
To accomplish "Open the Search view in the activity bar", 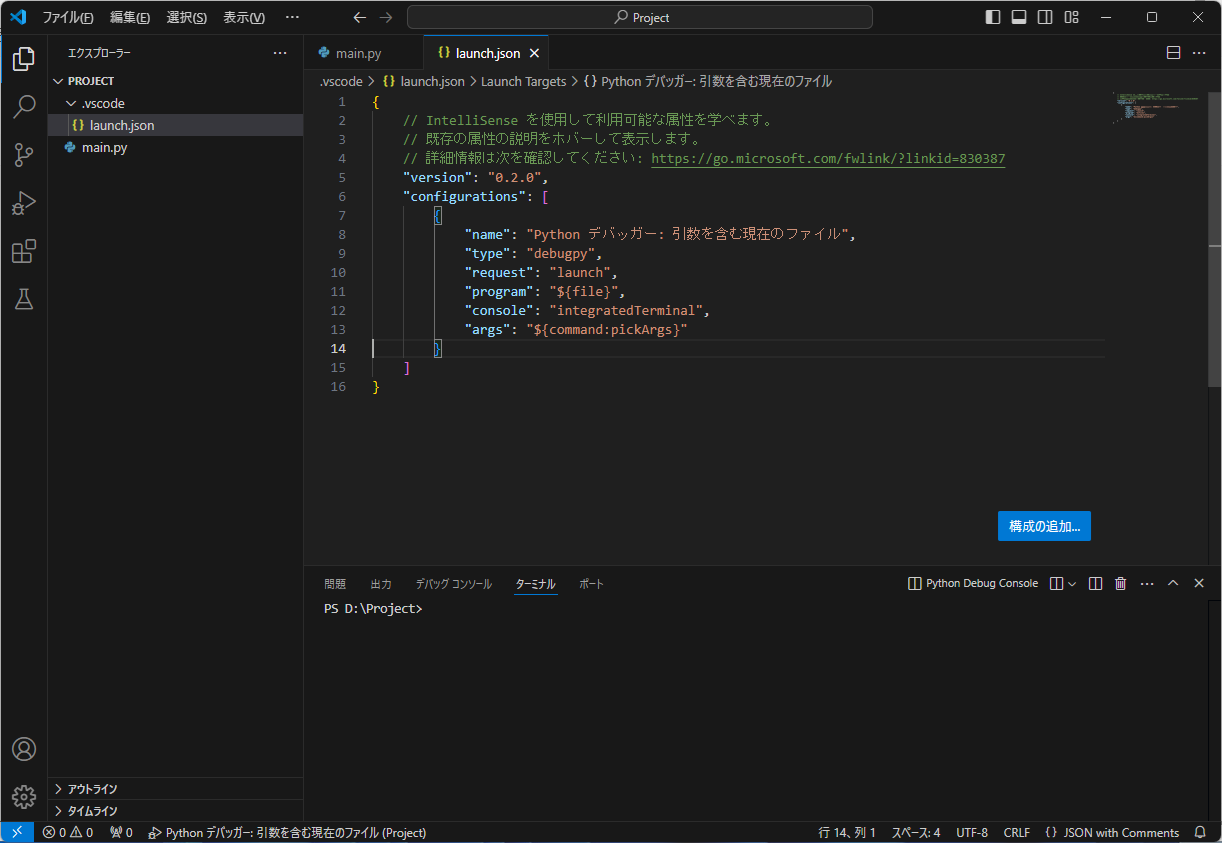I will coord(24,106).
